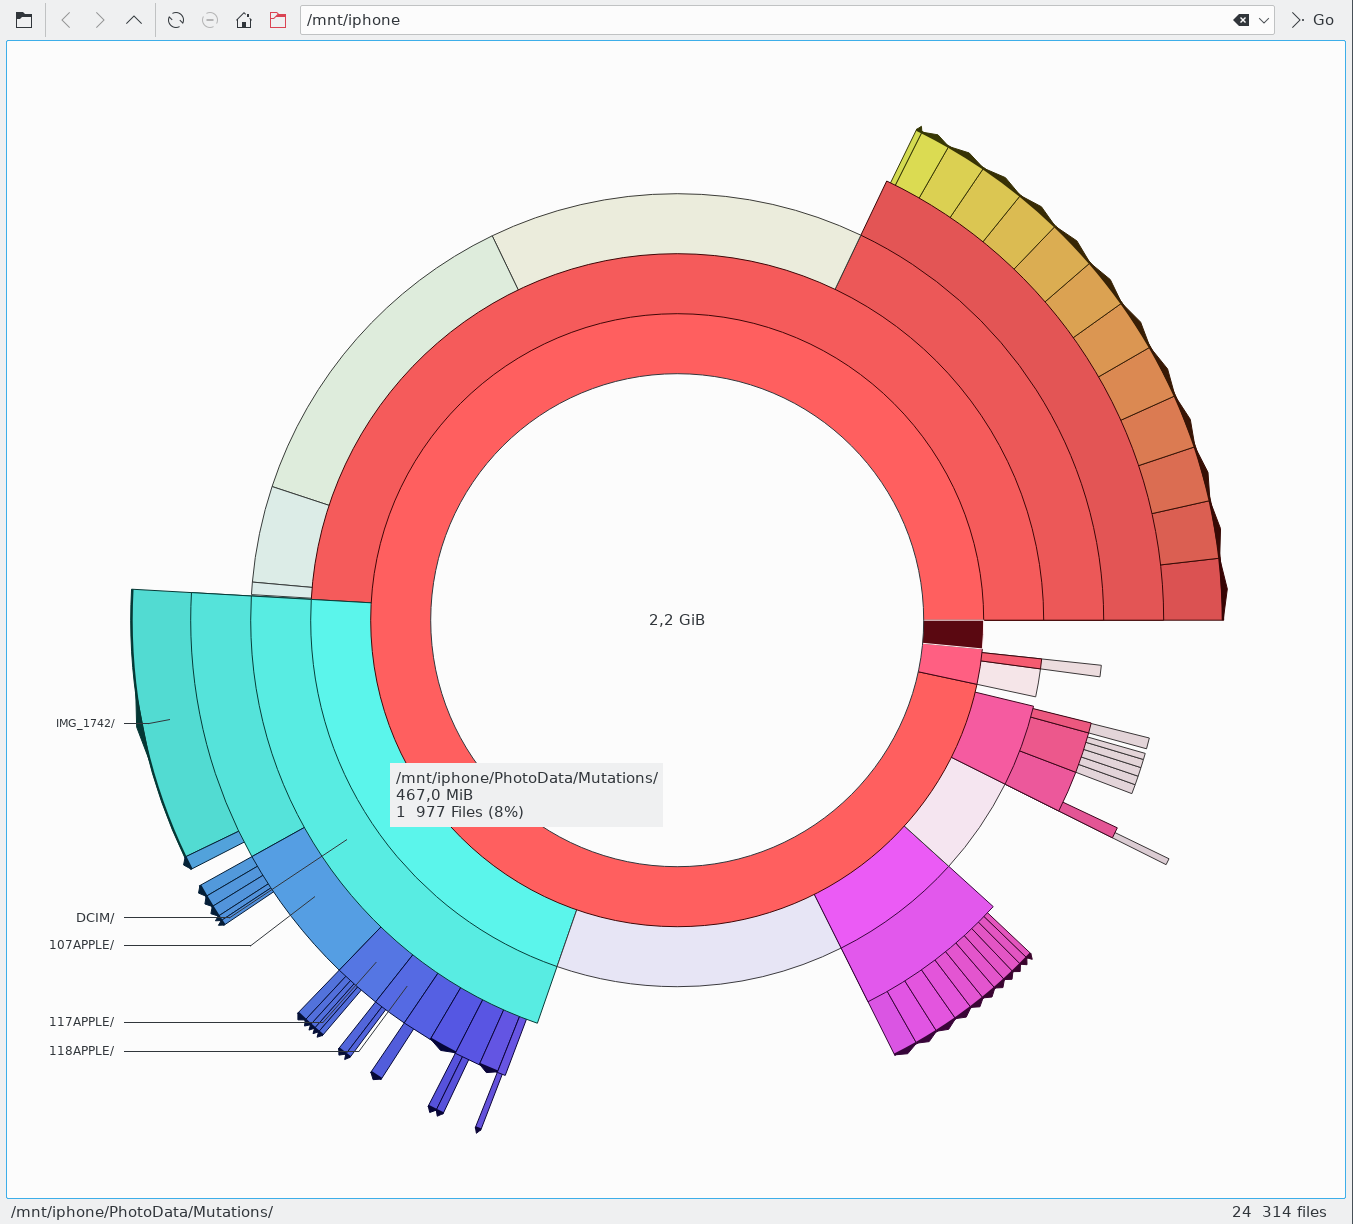
Task: Clear the location bar text
Action: point(1241,20)
